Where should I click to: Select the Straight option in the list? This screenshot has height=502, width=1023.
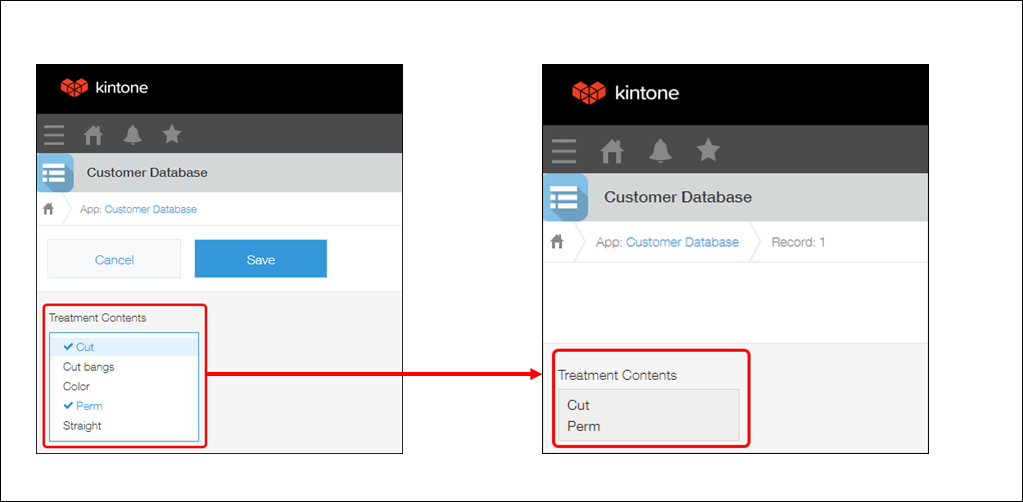click(82, 426)
